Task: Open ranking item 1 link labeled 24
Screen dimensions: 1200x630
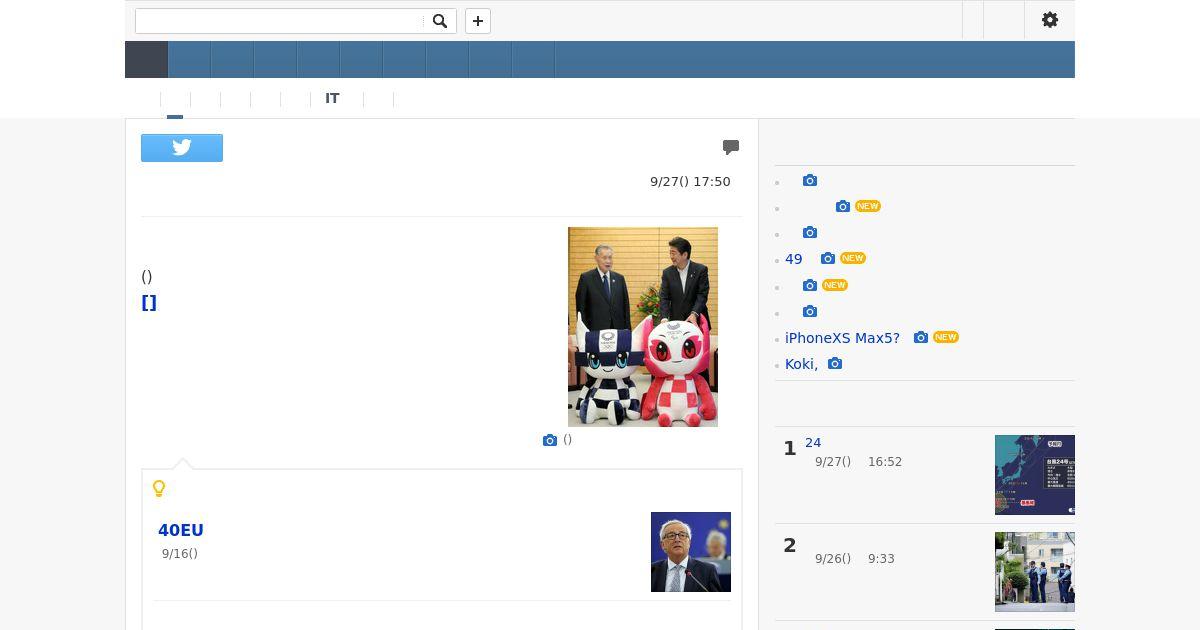Action: (x=813, y=443)
